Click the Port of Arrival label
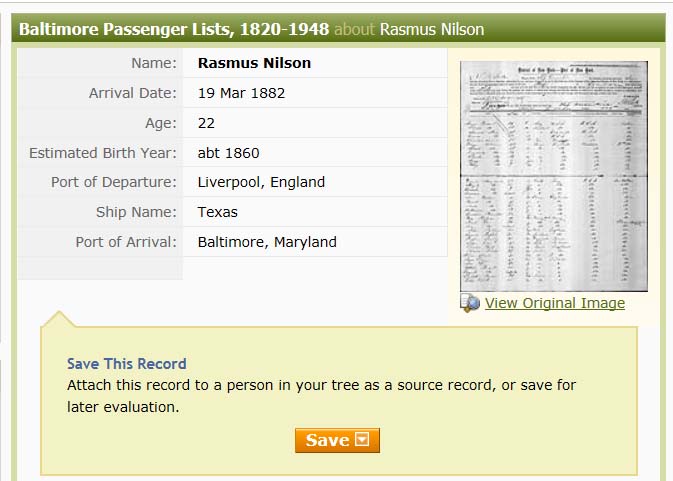 (x=126, y=242)
